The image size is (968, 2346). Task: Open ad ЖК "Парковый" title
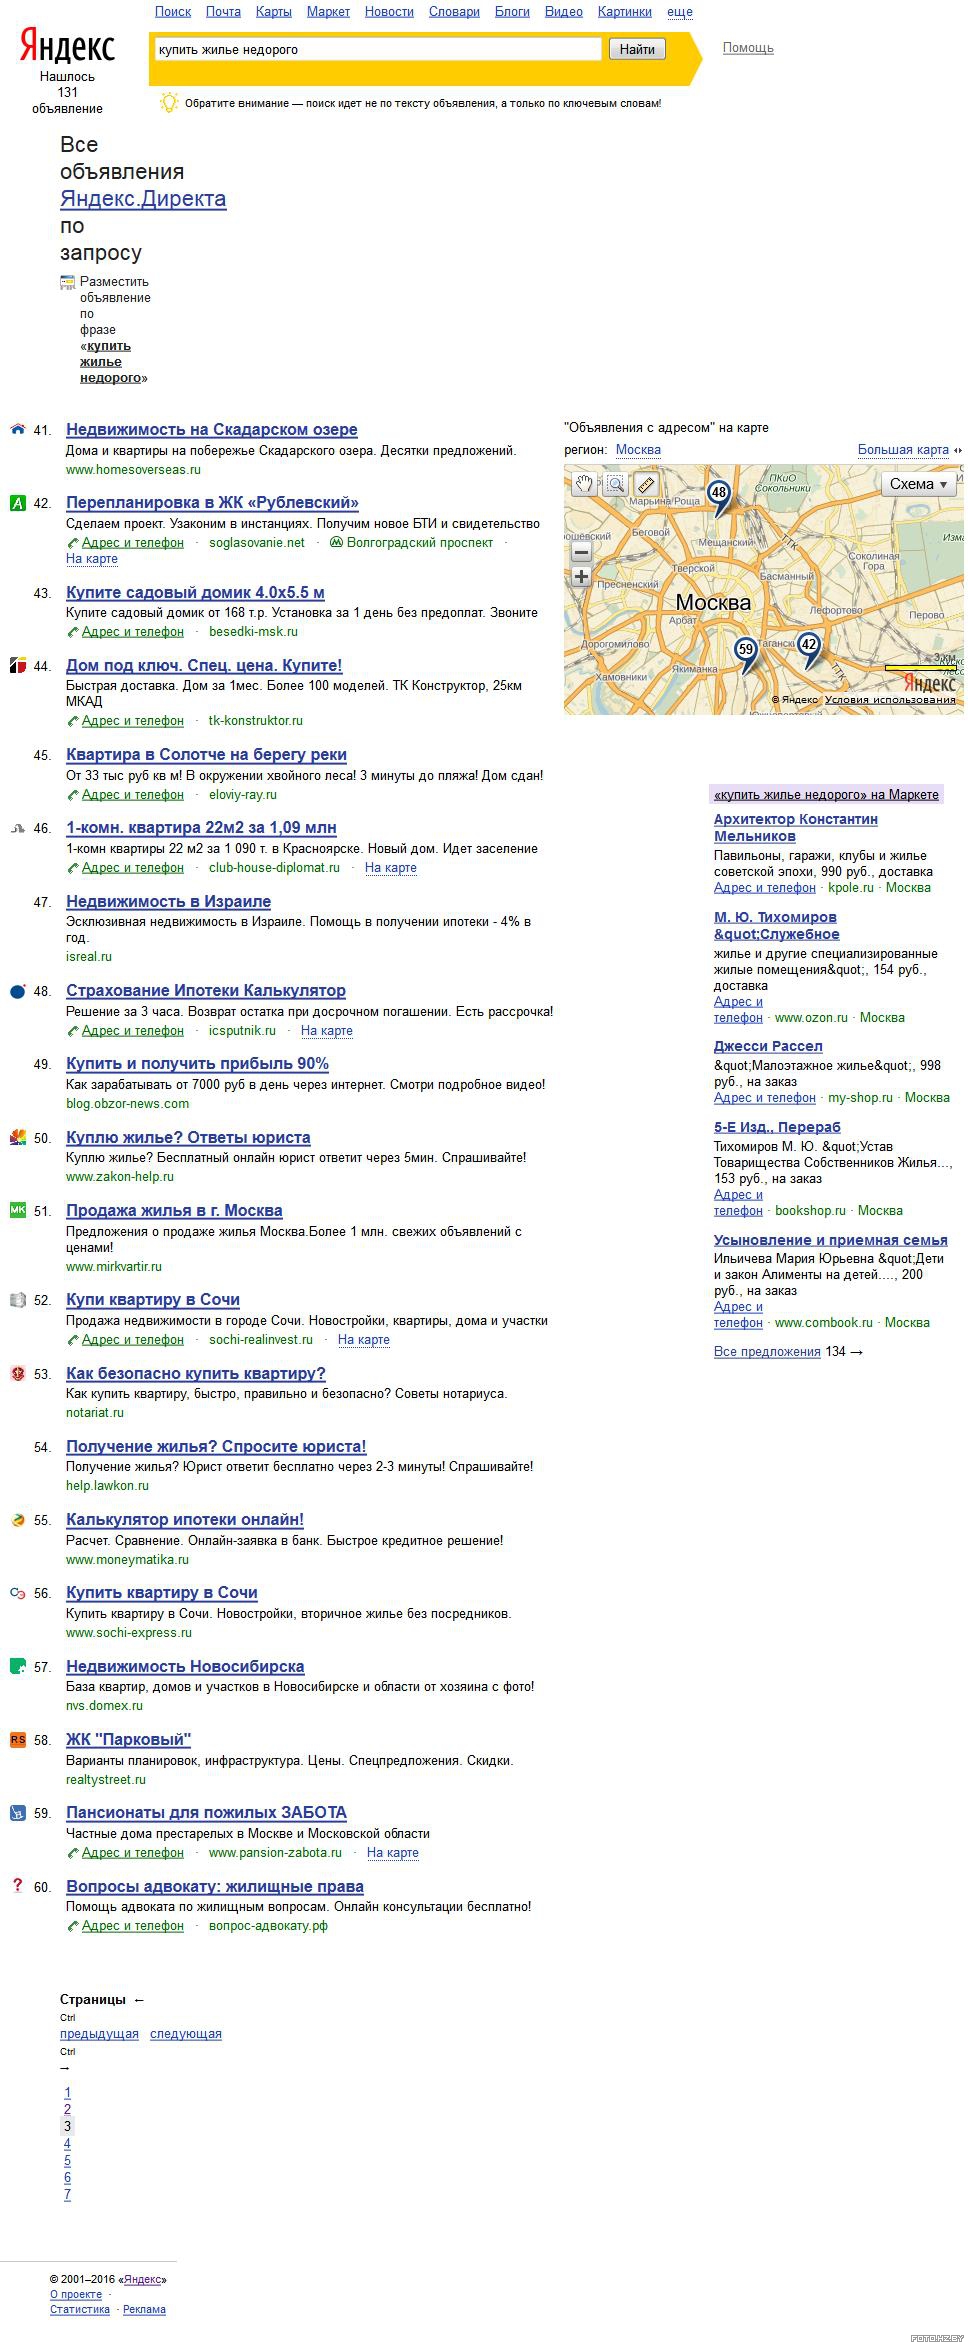pos(128,1740)
